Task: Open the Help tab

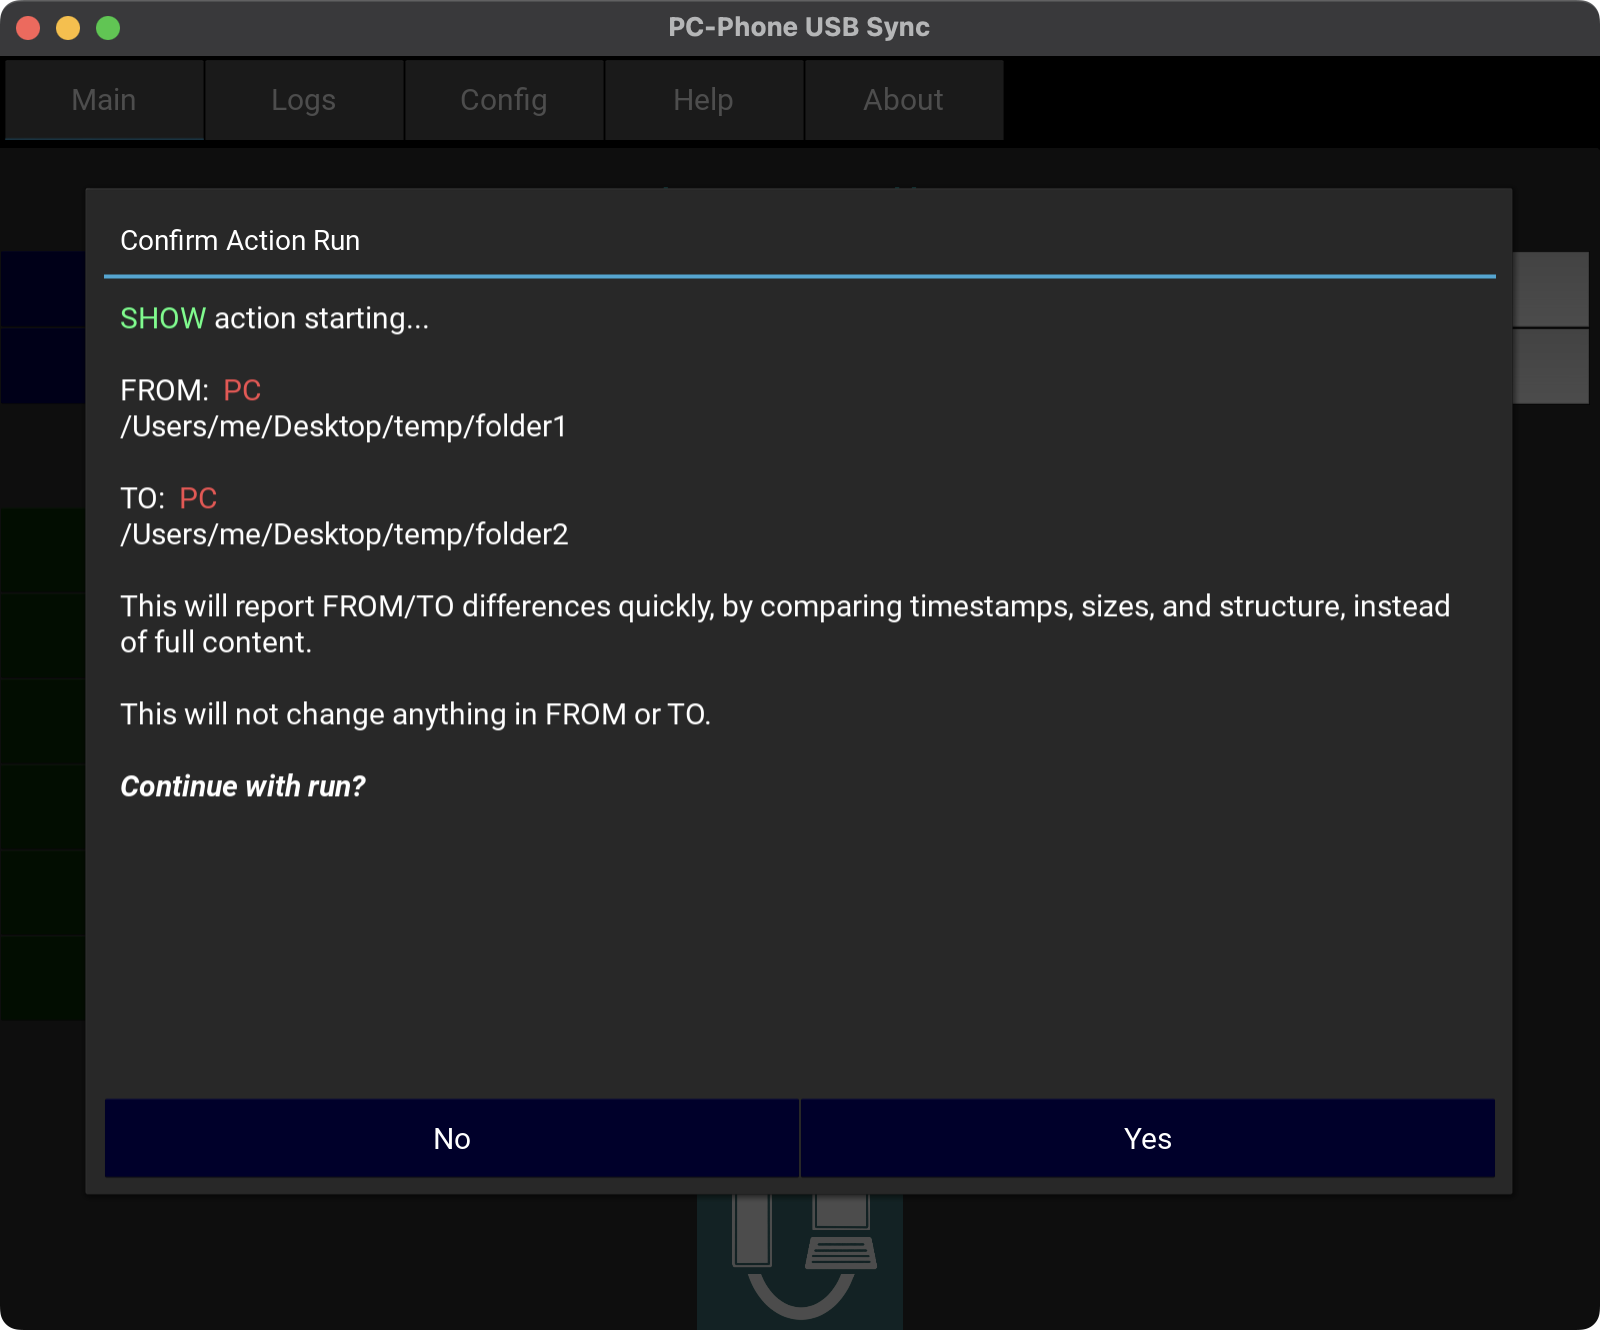Action: [x=704, y=100]
